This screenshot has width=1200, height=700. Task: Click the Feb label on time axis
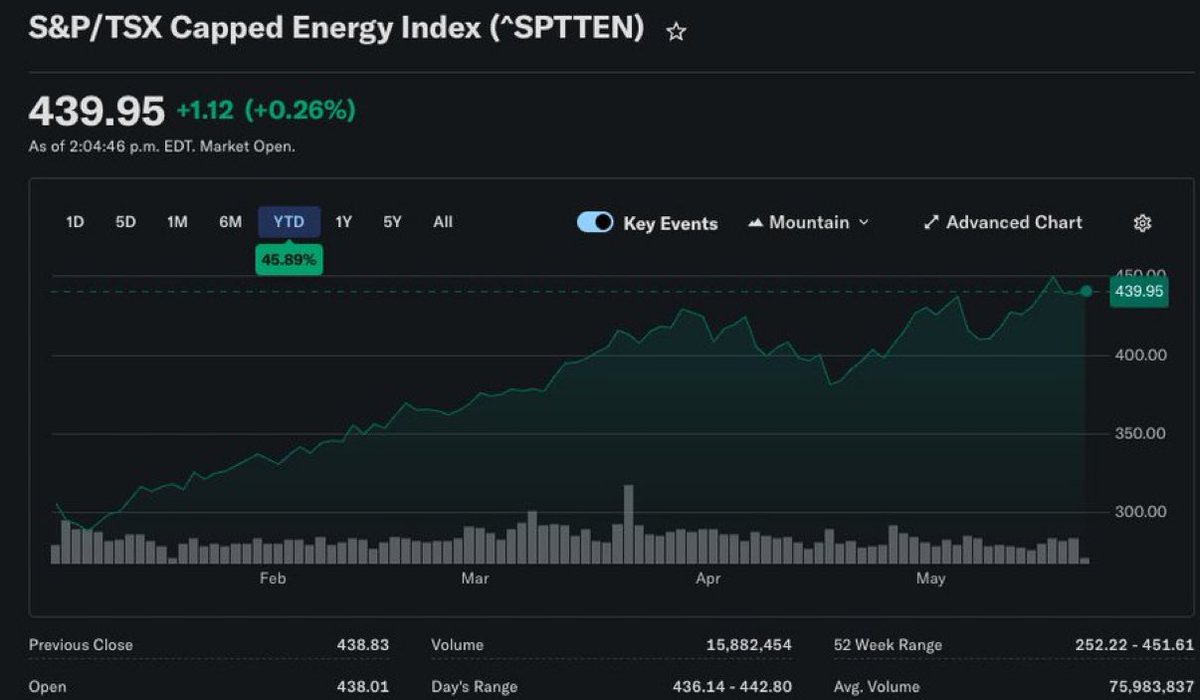tap(272, 579)
